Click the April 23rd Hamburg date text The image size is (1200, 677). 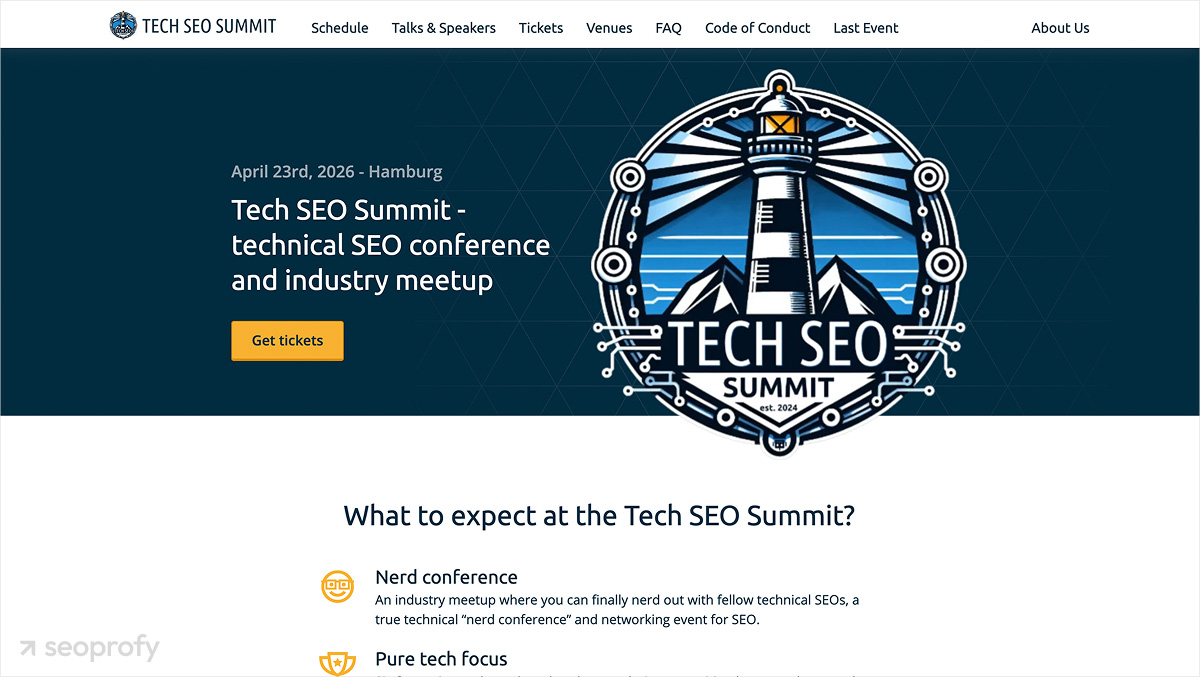(x=336, y=171)
